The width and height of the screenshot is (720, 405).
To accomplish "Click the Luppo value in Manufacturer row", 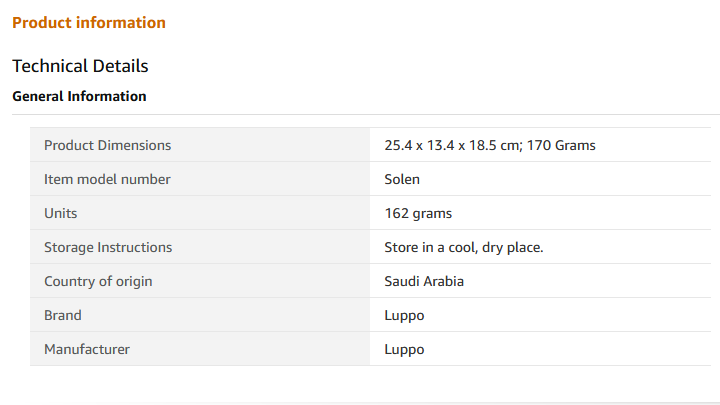I will pyautogui.click(x=404, y=349).
